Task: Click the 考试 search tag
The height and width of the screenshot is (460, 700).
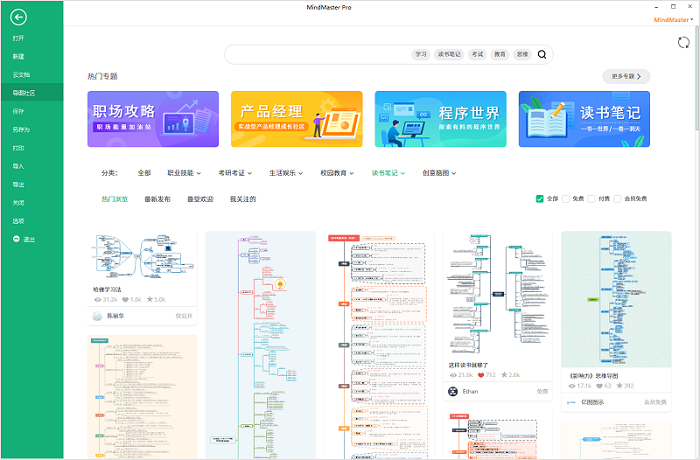Action: click(x=478, y=55)
